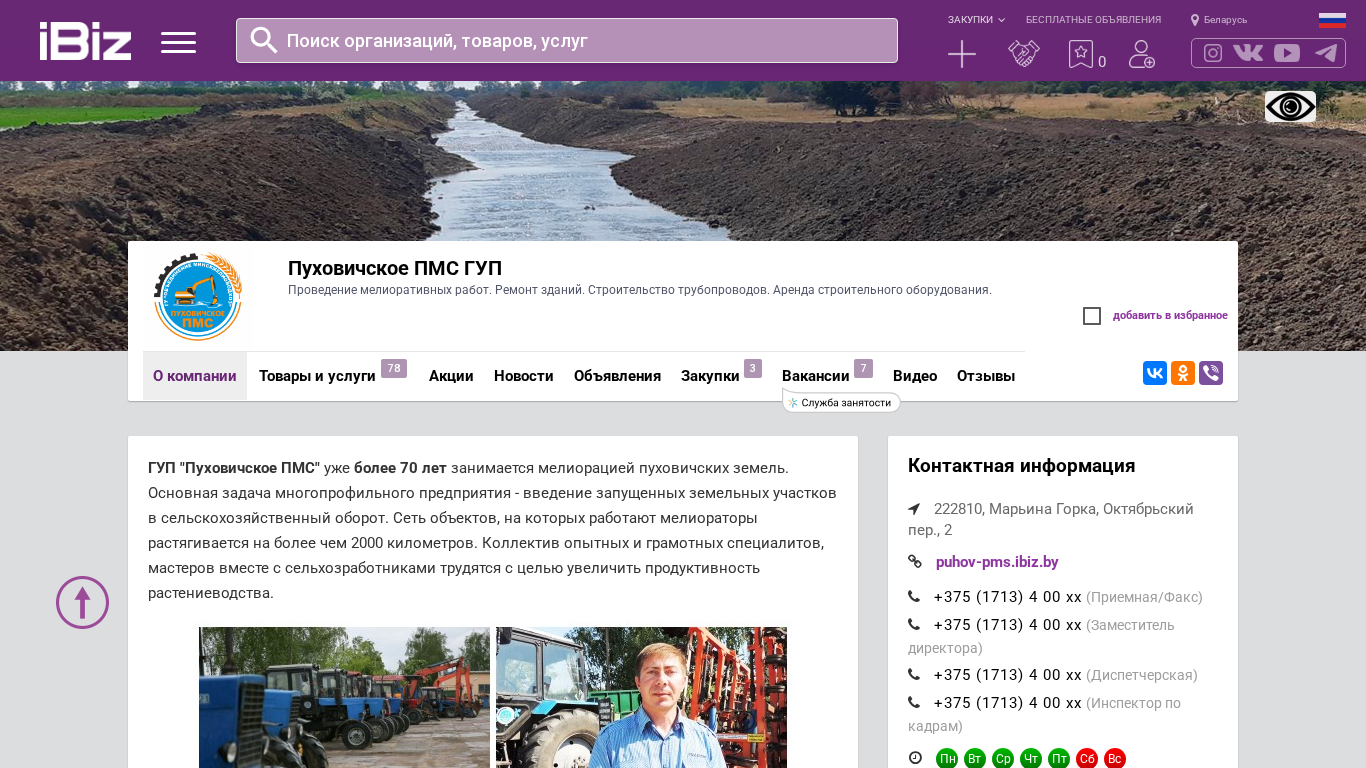
Task: Open the О компании tab
Action: [x=195, y=376]
